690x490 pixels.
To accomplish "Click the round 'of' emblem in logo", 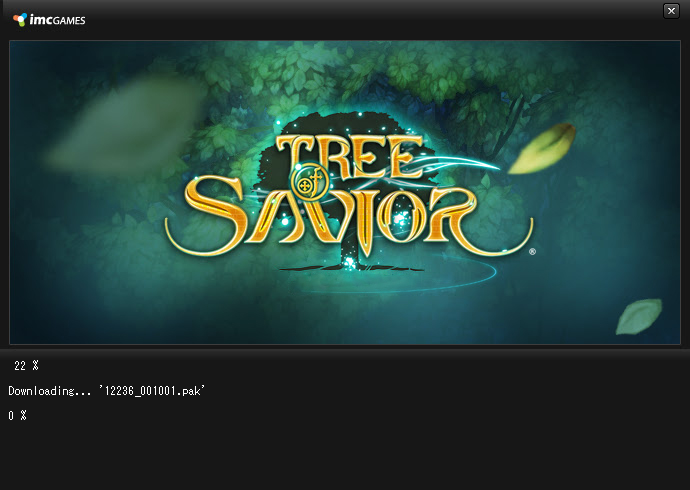I will click(x=309, y=182).
